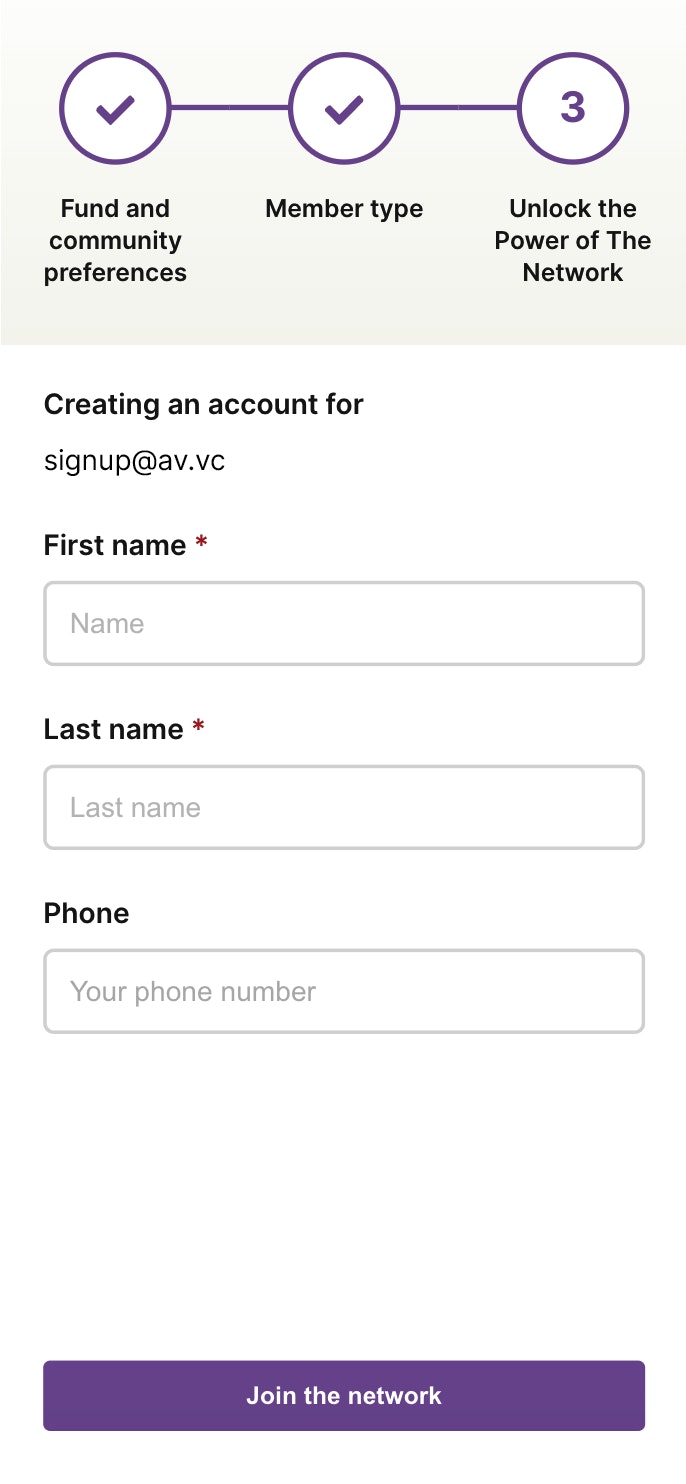The height and width of the screenshot is (1484, 686).
Task: Click the line connecting steps two and three
Action: 458,107
